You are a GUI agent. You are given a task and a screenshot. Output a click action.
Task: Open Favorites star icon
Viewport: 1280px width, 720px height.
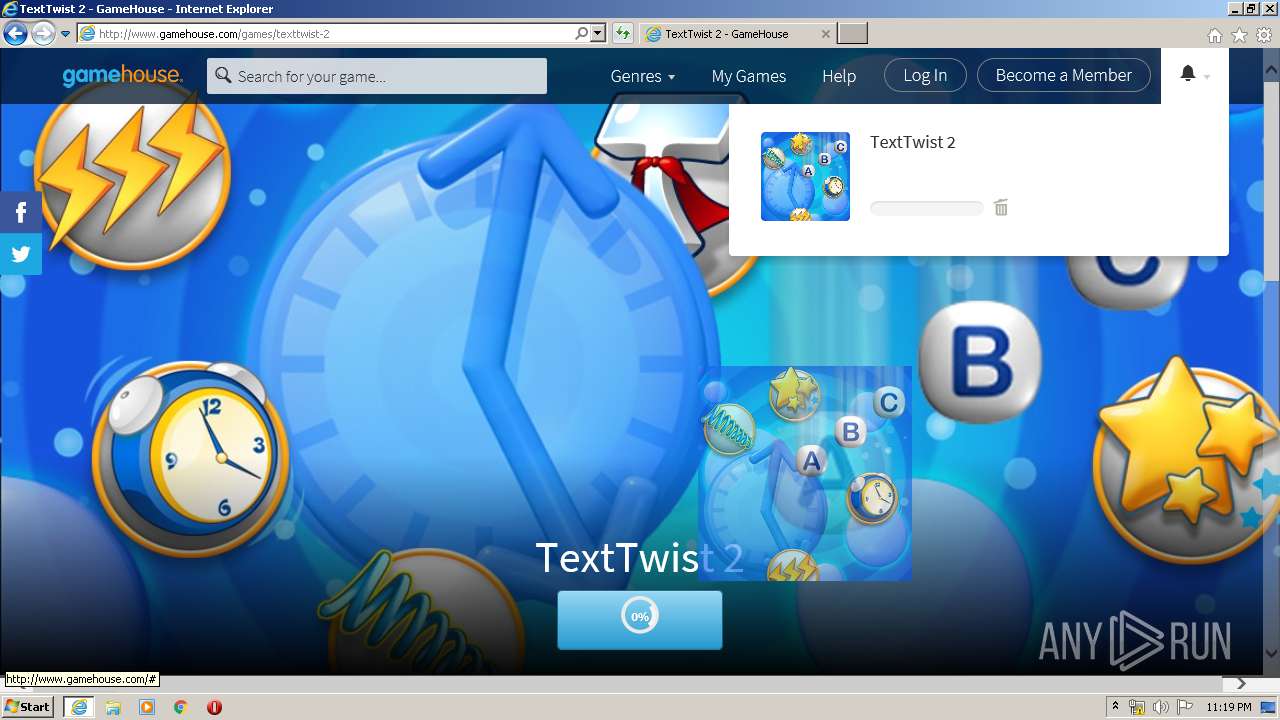(1239, 35)
